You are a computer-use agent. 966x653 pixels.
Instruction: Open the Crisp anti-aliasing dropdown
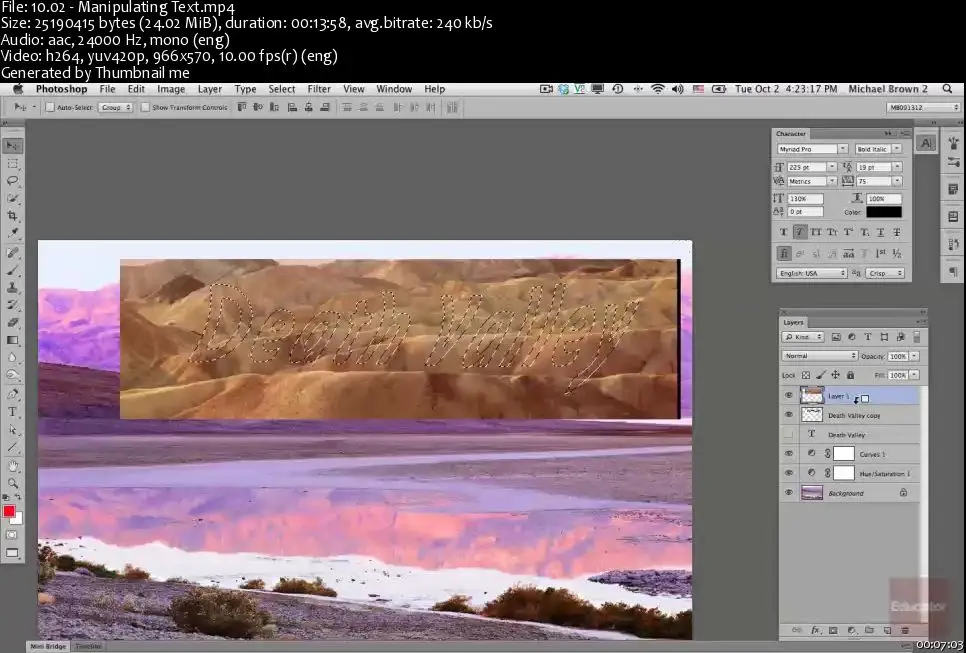pos(885,273)
